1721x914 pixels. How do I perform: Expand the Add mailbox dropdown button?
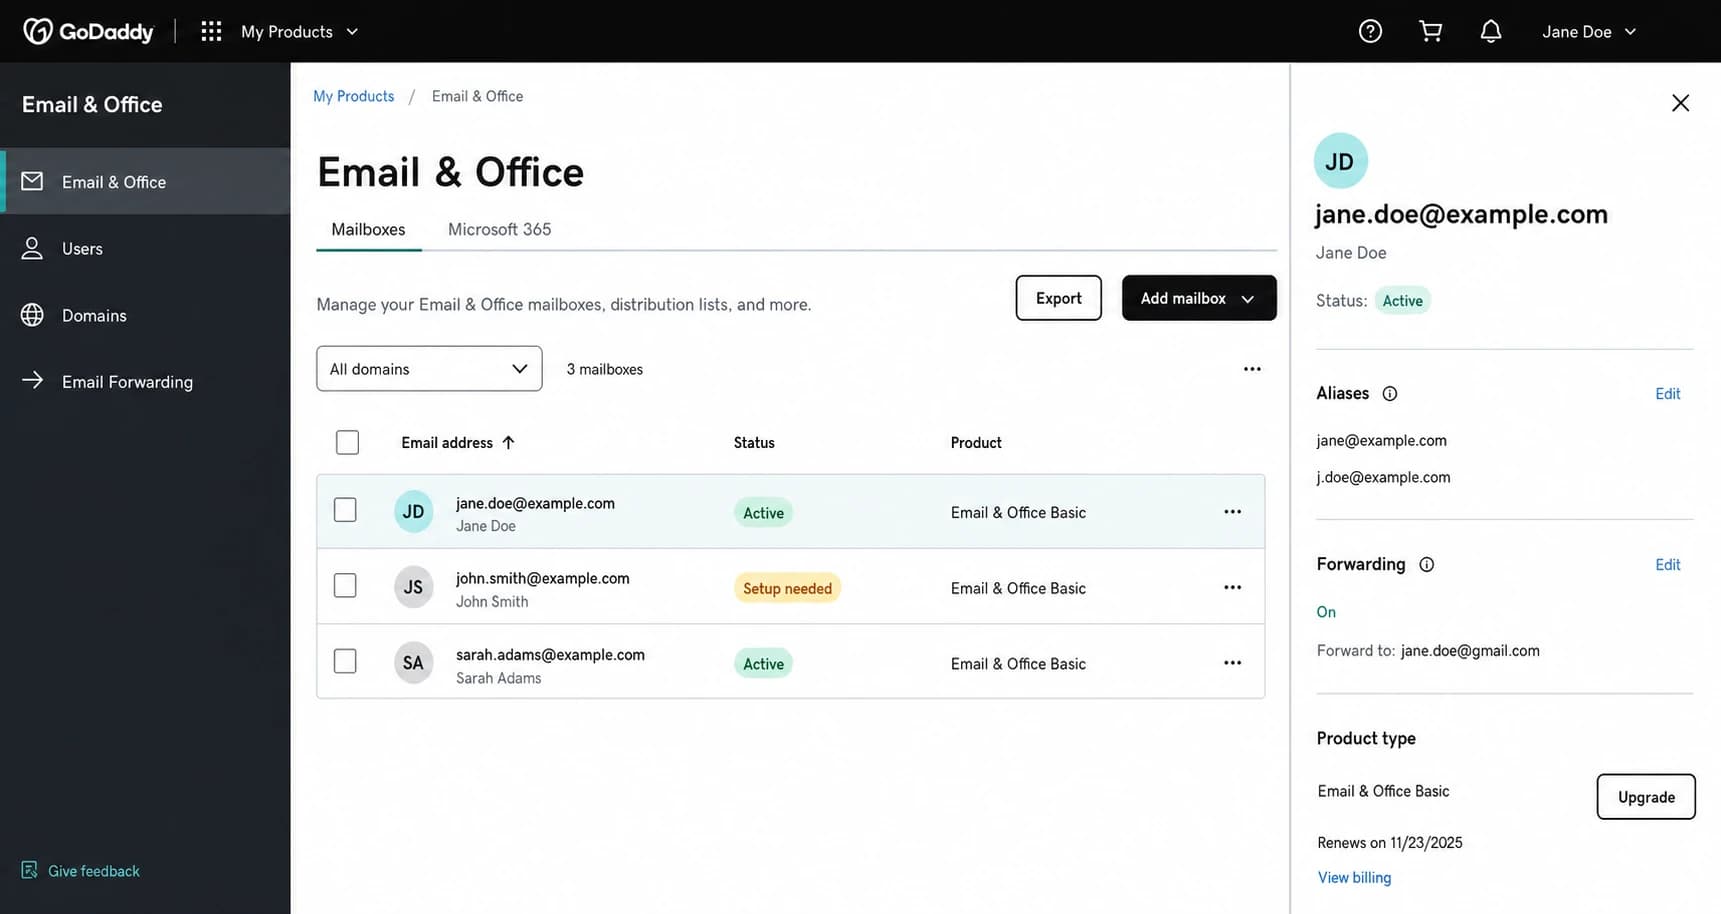tap(1199, 298)
